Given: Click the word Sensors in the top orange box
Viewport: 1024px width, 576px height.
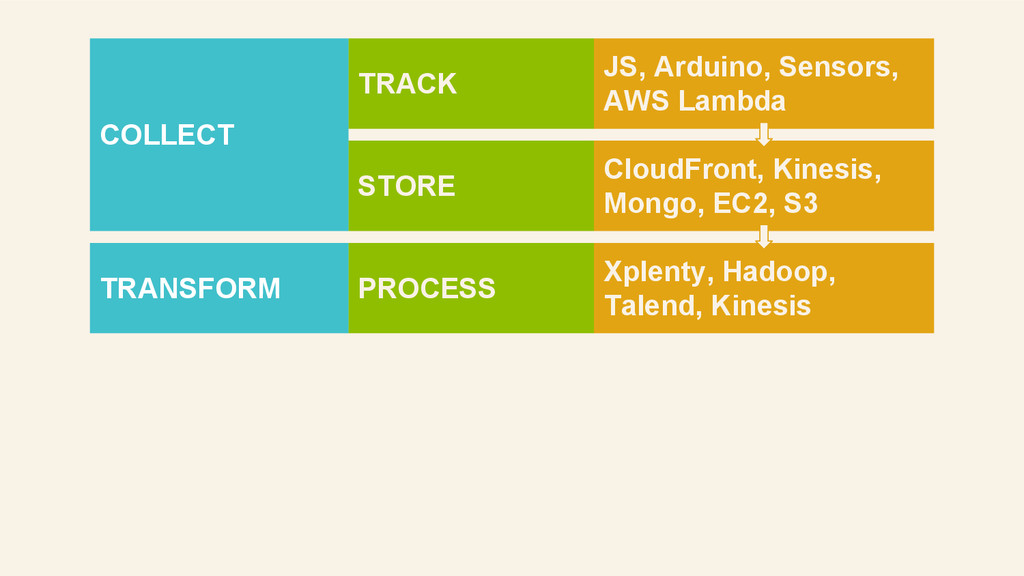Looking at the screenshot, I should point(839,67).
